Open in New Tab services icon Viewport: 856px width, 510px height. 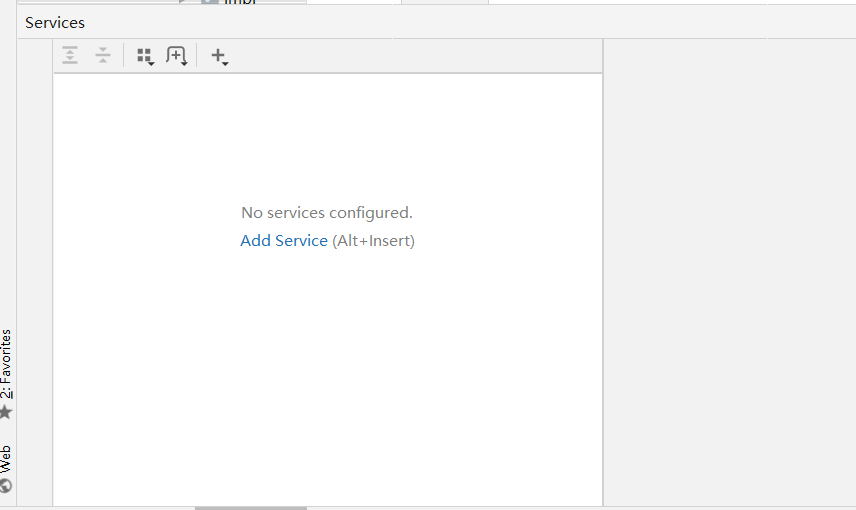177,56
